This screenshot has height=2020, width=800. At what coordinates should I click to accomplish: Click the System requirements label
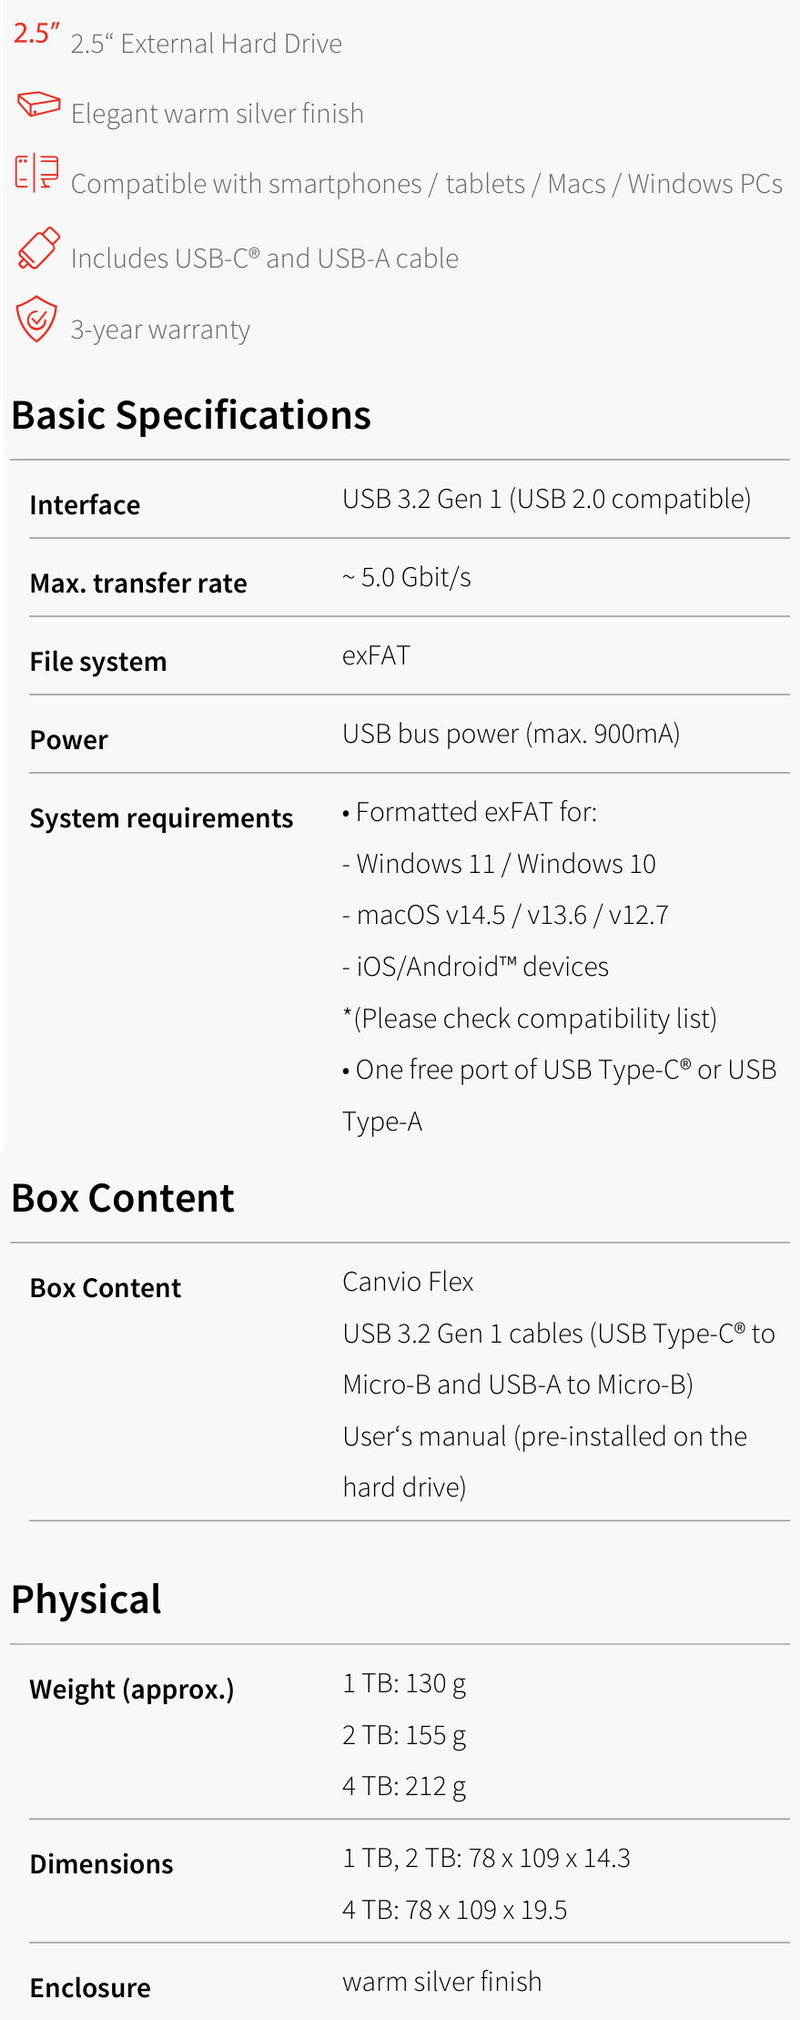point(161,818)
